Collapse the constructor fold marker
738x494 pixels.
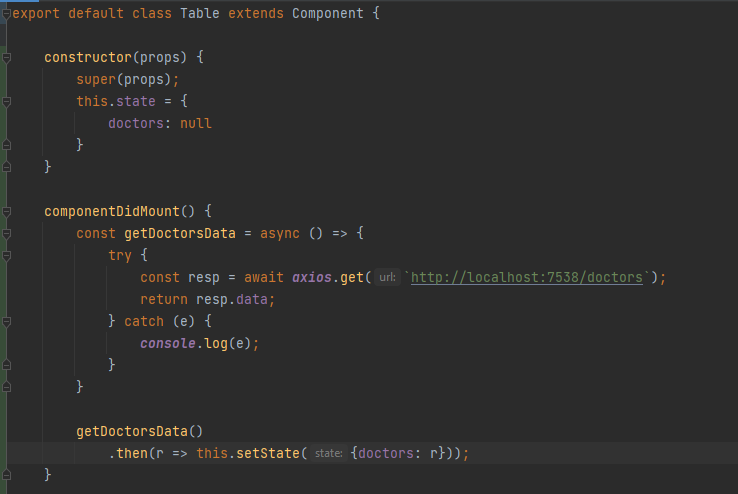point(7,58)
